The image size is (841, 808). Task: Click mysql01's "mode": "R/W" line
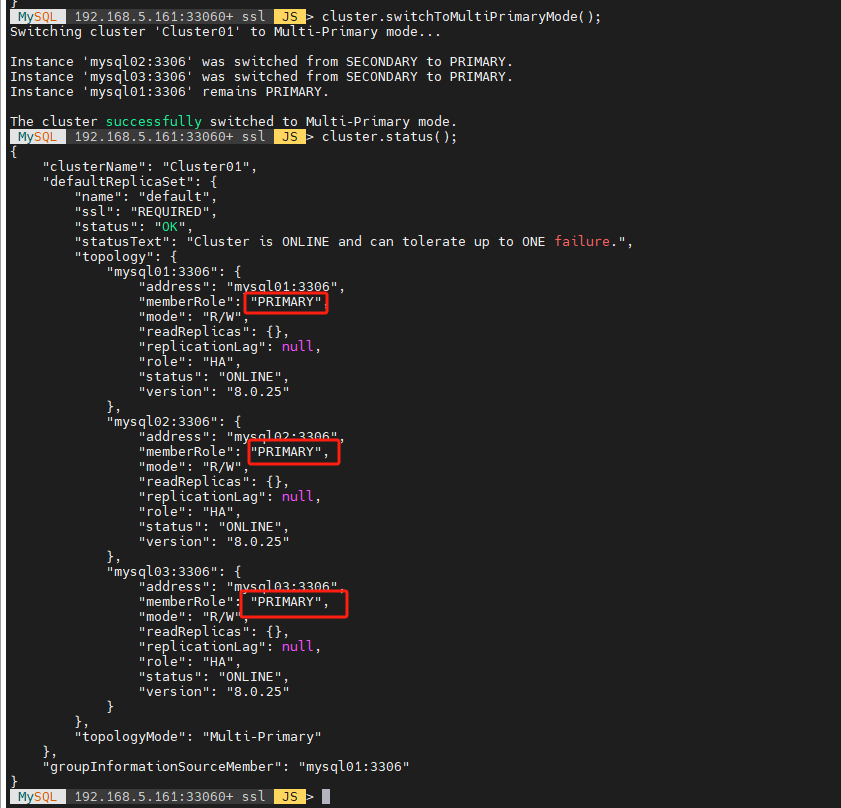194,317
